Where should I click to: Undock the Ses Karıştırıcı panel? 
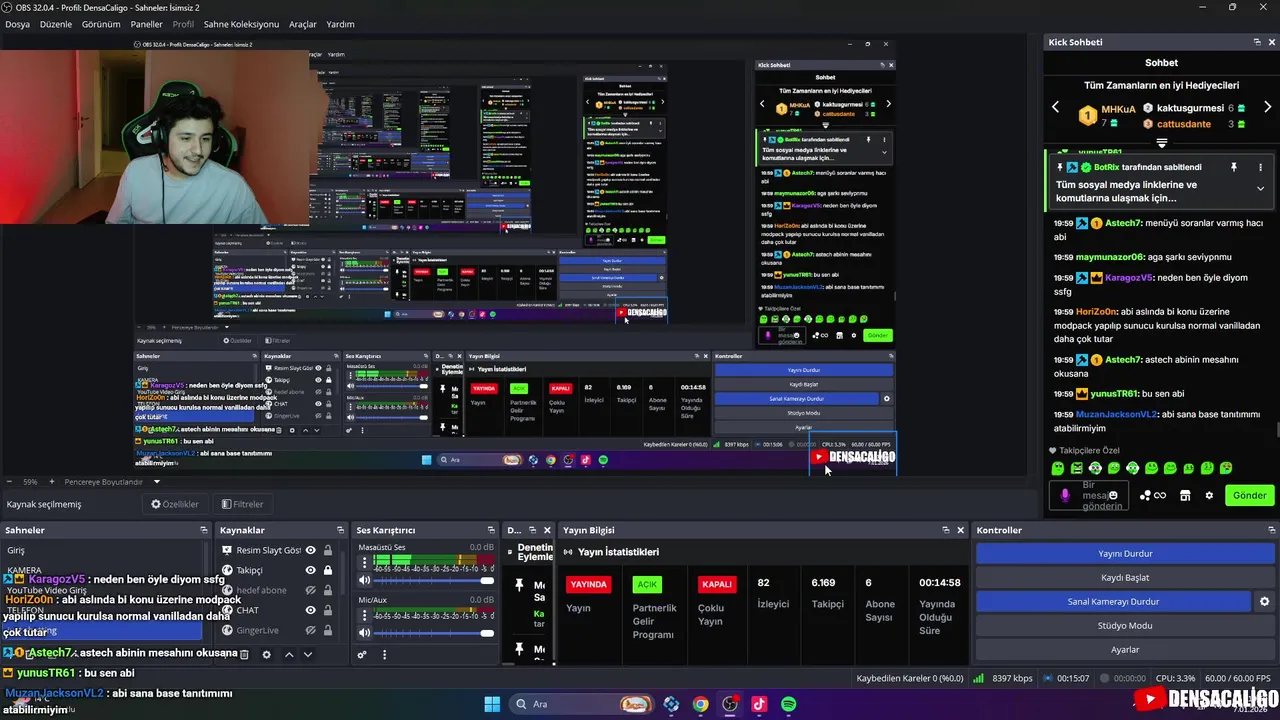(491, 530)
